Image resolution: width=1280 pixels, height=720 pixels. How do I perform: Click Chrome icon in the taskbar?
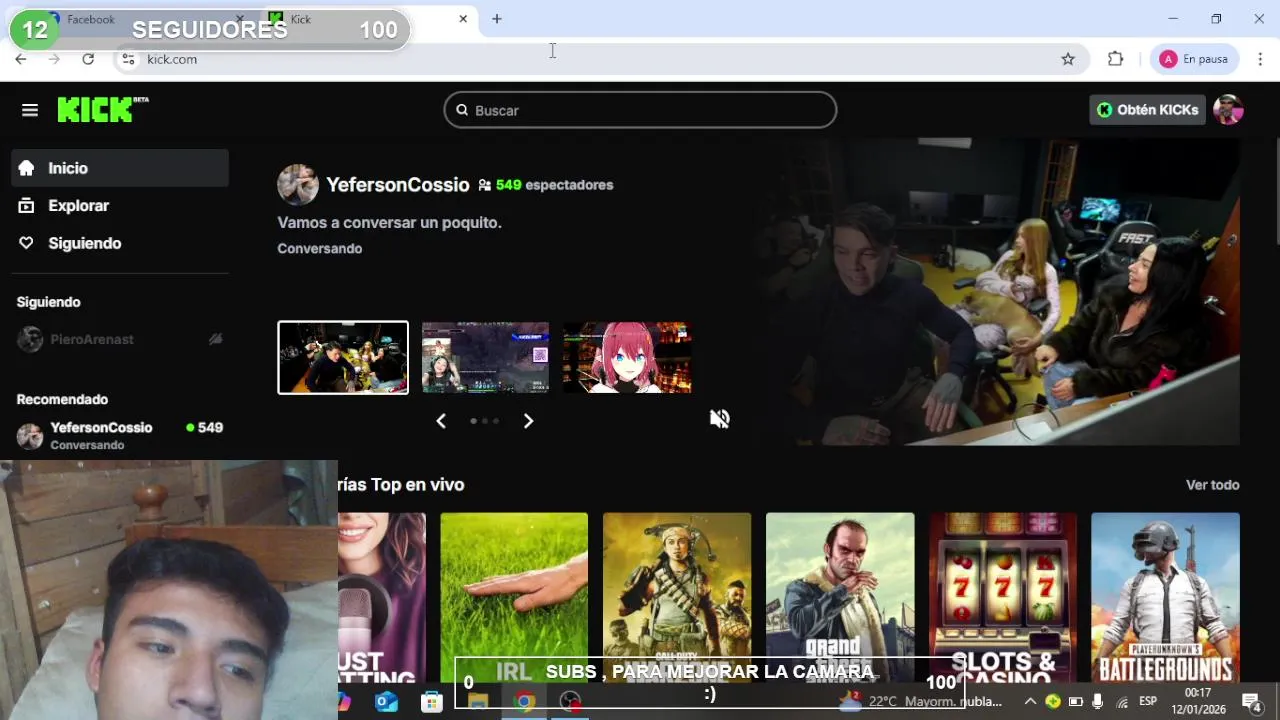524,702
